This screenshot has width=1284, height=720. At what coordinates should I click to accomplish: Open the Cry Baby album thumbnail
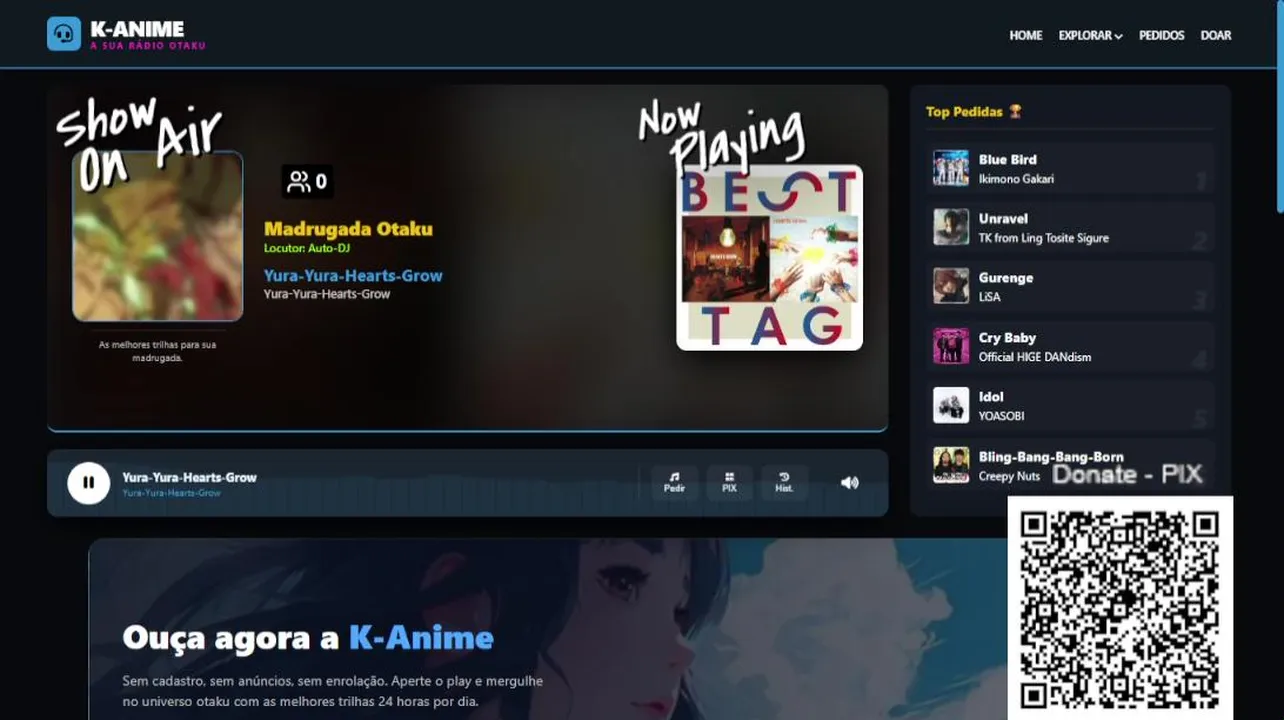click(951, 346)
